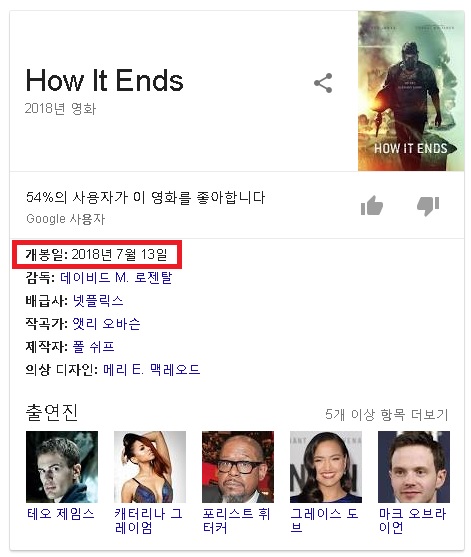Click the 개봉일 release date text
This screenshot has height=557, width=471.
click(x=96, y=254)
